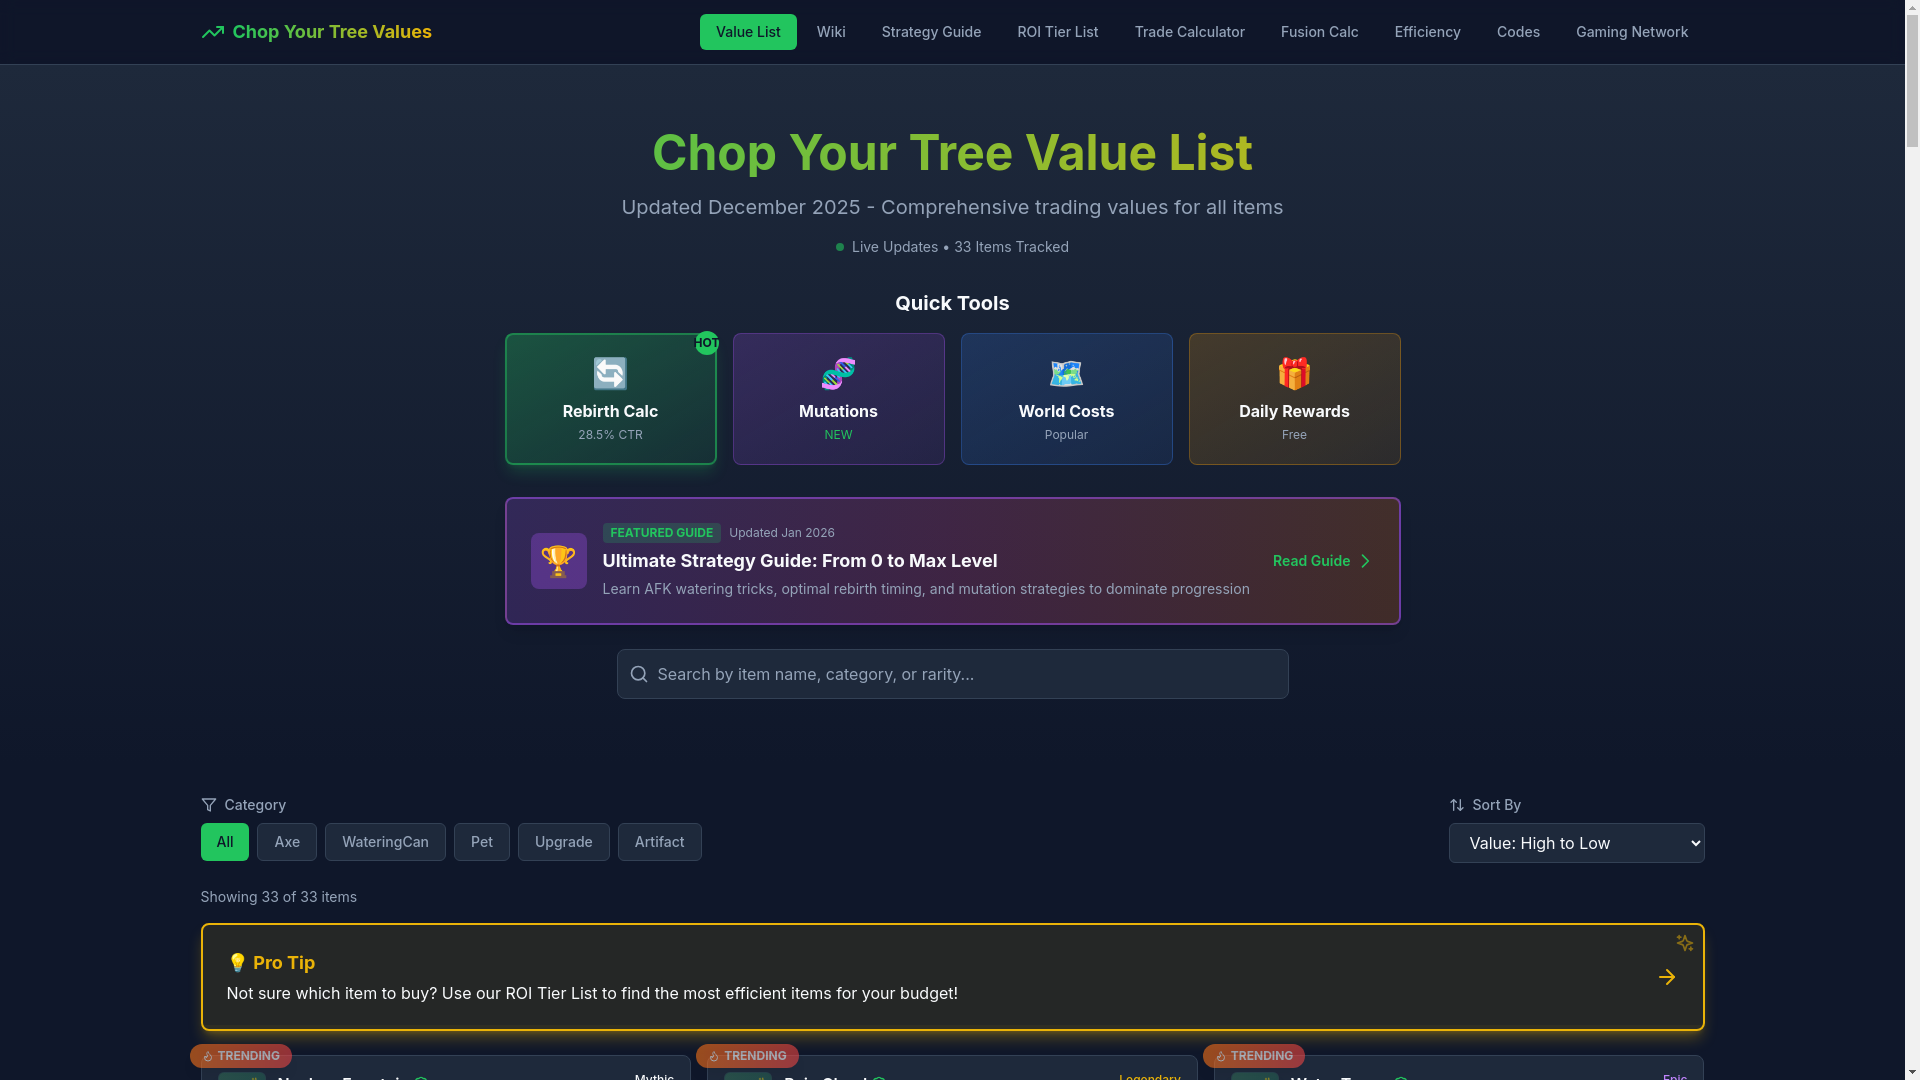1920x1080 pixels.
Task: Go to the Wiki nav item
Action: [831, 32]
